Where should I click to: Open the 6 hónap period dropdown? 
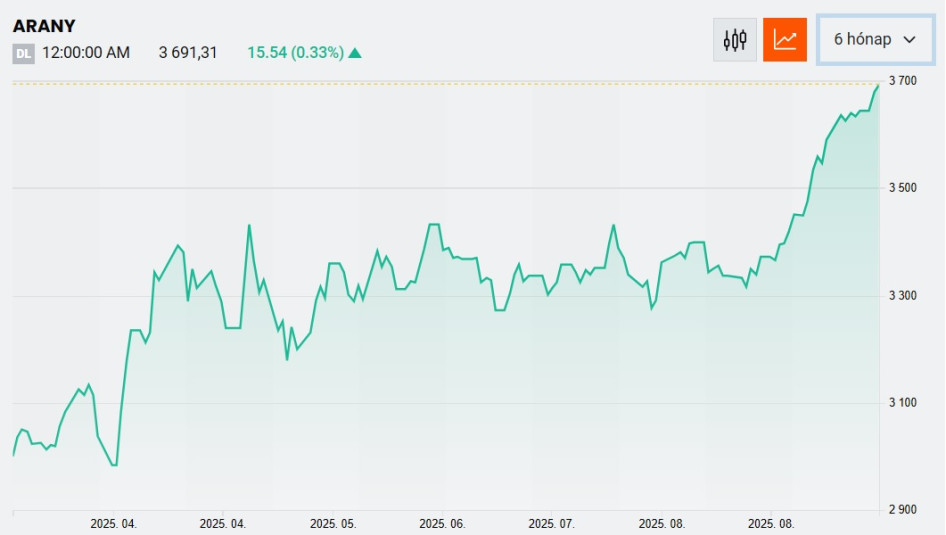tap(875, 40)
